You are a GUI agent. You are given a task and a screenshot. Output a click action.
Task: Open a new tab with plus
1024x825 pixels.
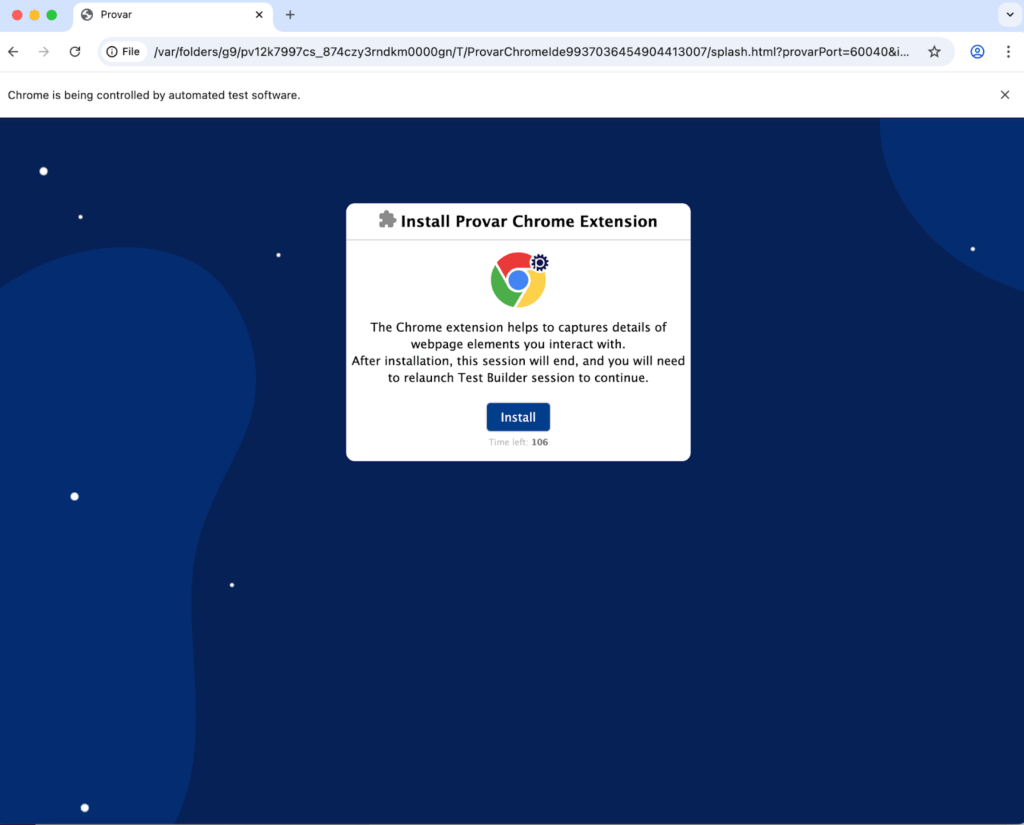[x=290, y=14]
